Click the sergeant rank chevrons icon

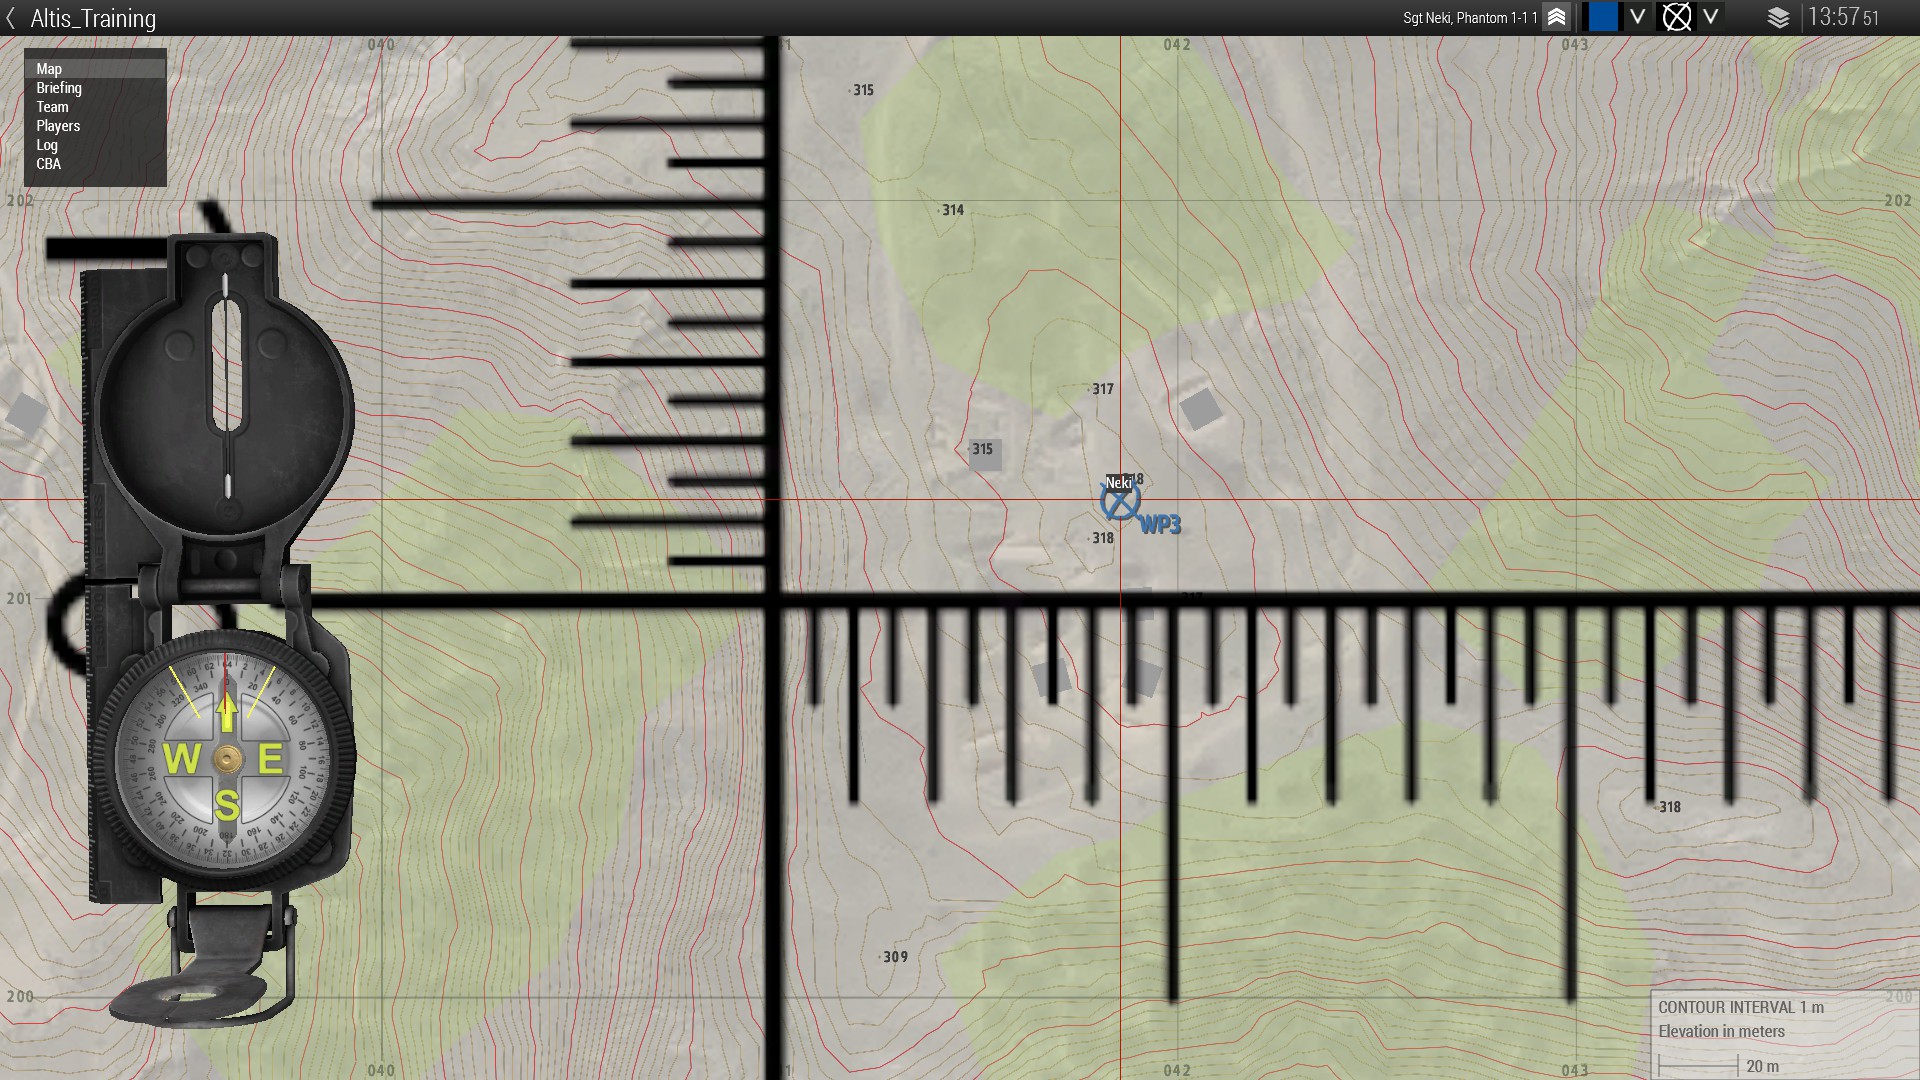pyautogui.click(x=1556, y=17)
